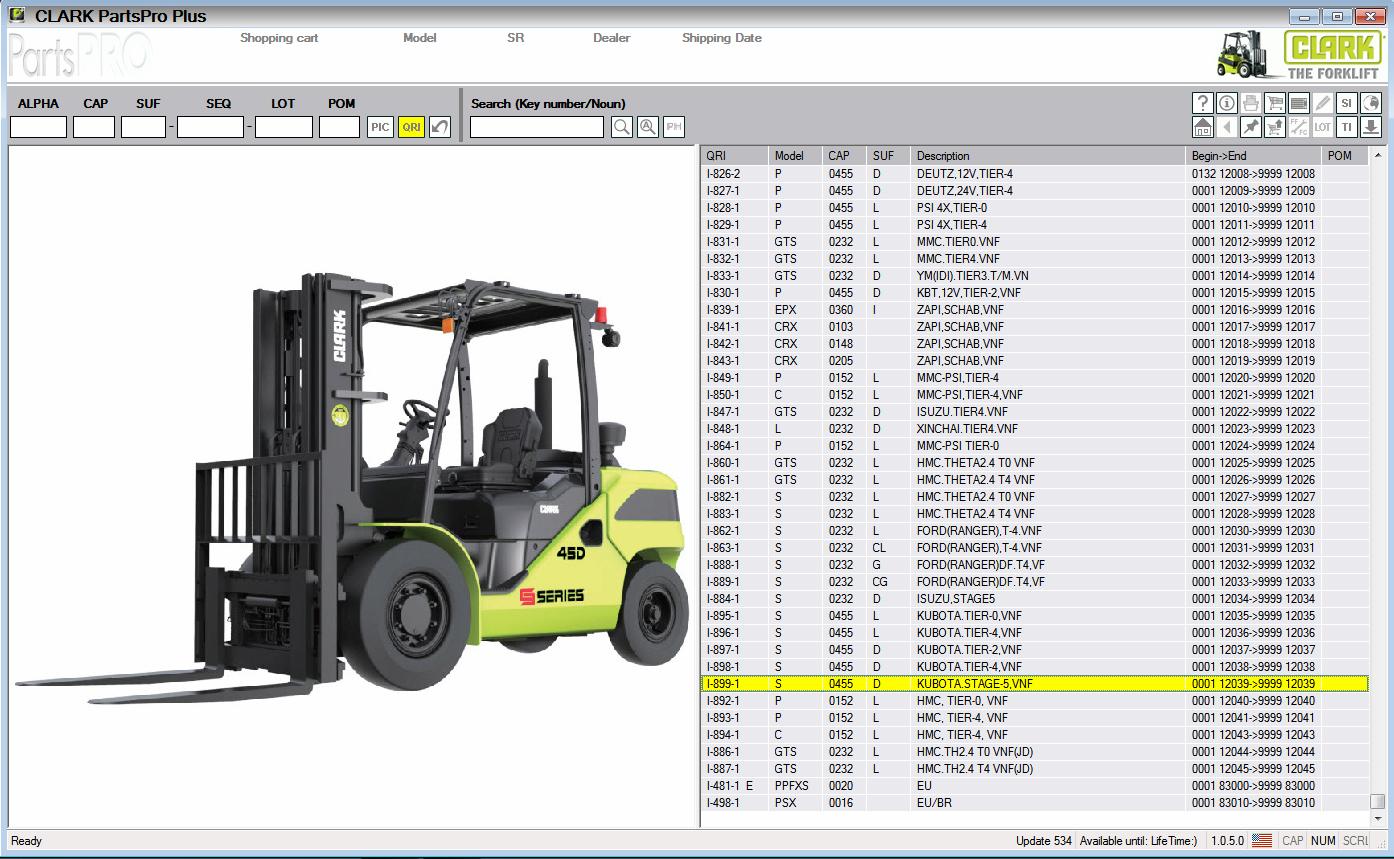Viewport: 1394px width, 859px height.
Task: Select row I-892-1 HMC, TIER-0, VNF
Action: click(x=1035, y=701)
